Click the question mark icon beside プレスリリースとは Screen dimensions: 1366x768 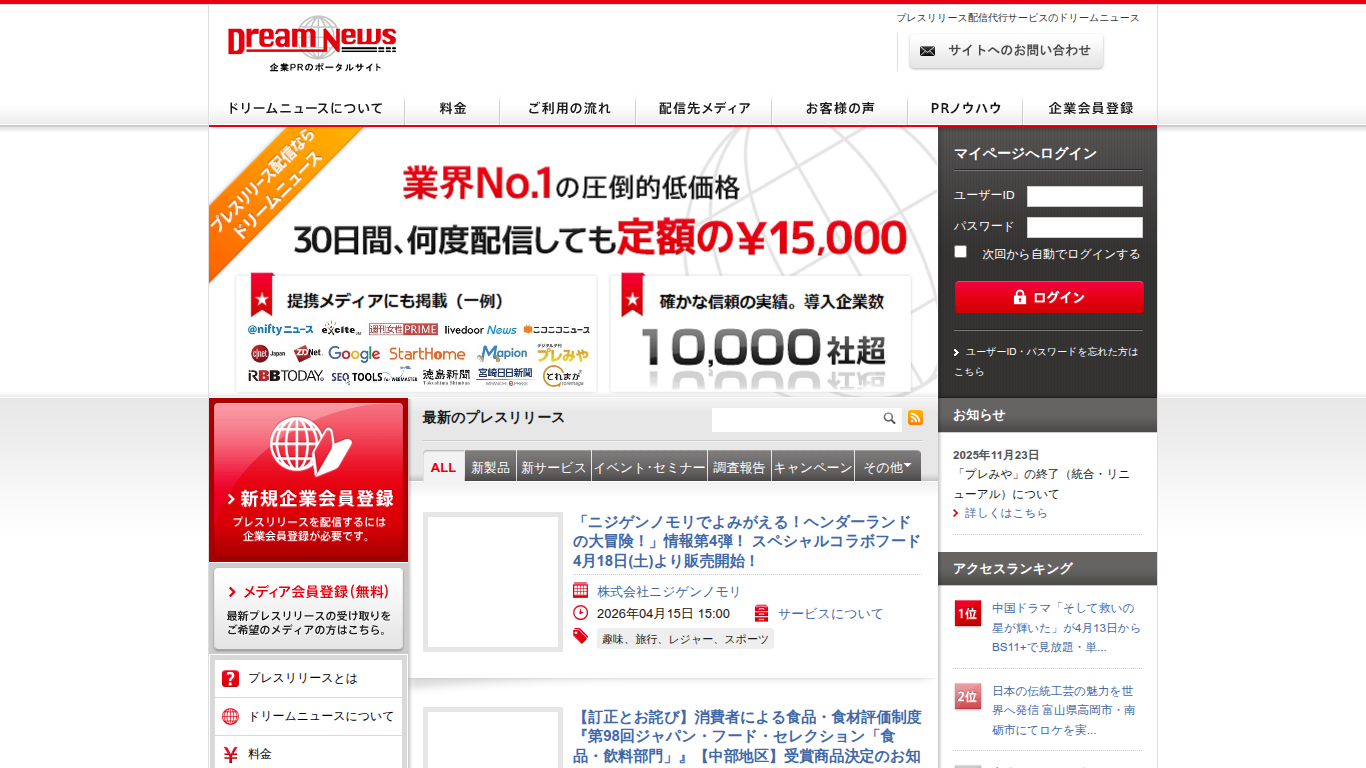coord(231,678)
